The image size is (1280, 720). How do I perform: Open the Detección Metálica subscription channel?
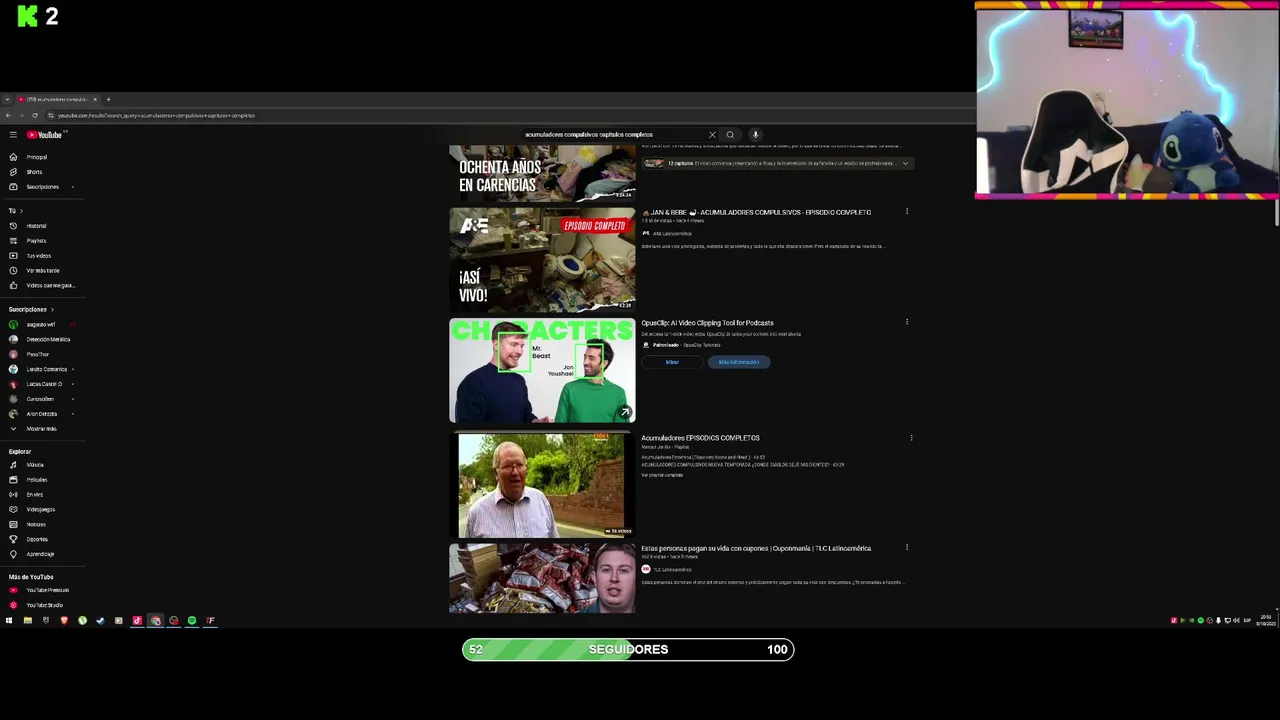(48, 340)
